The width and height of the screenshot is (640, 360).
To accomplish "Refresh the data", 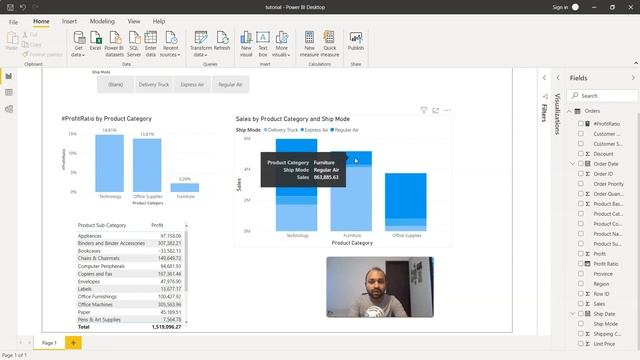I will tap(222, 41).
